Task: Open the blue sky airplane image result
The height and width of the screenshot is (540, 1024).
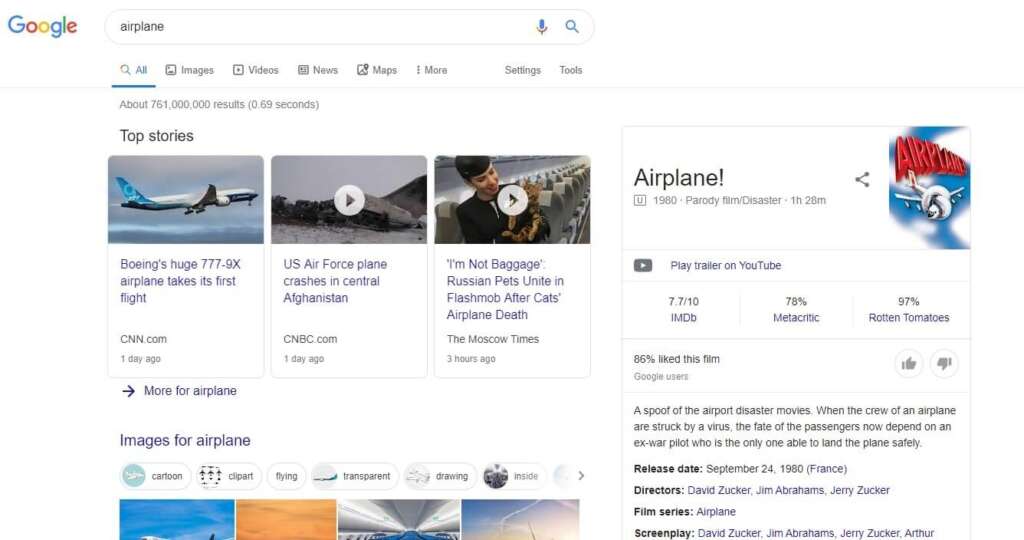Action: (177, 520)
